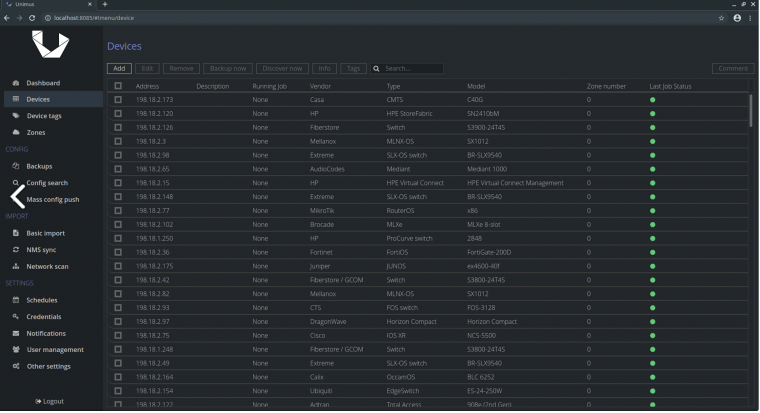
Task: Open browser profile account icon
Action: pos(737,18)
